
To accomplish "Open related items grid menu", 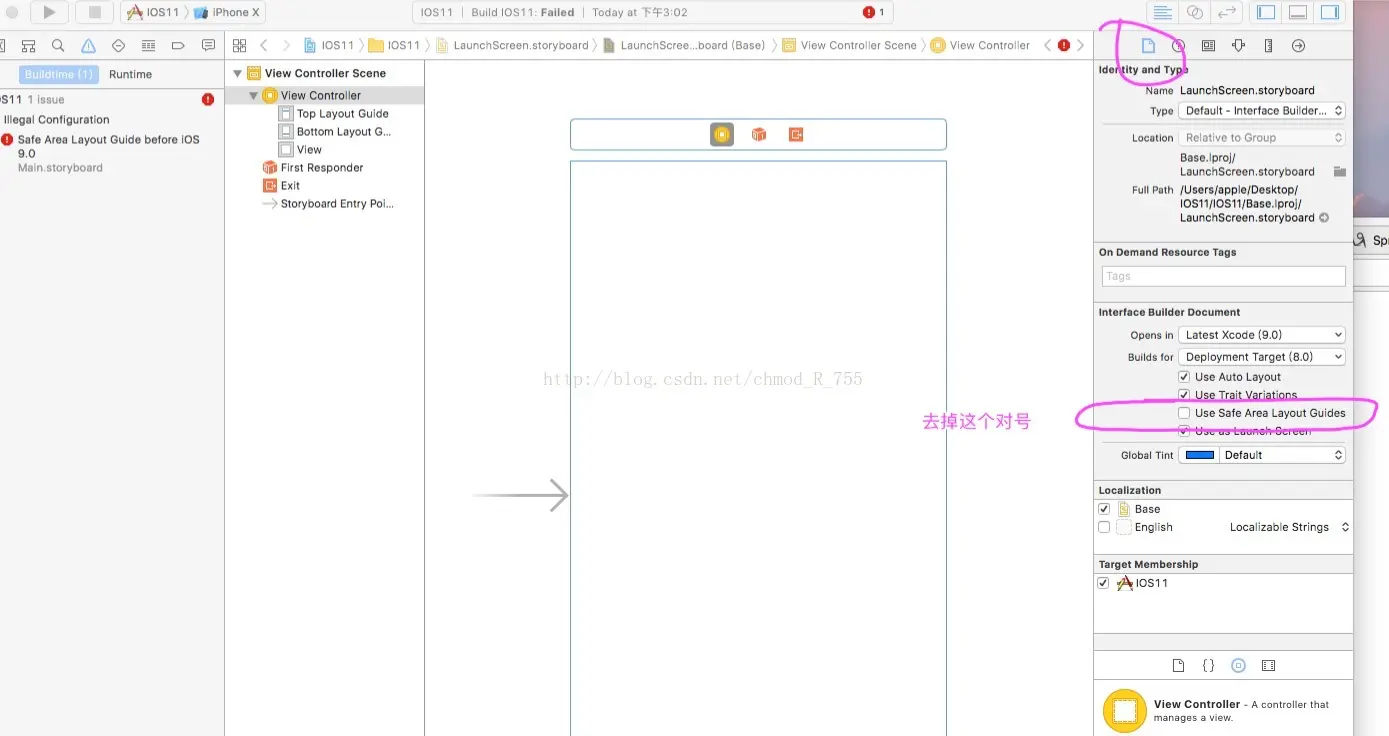I will [239, 45].
